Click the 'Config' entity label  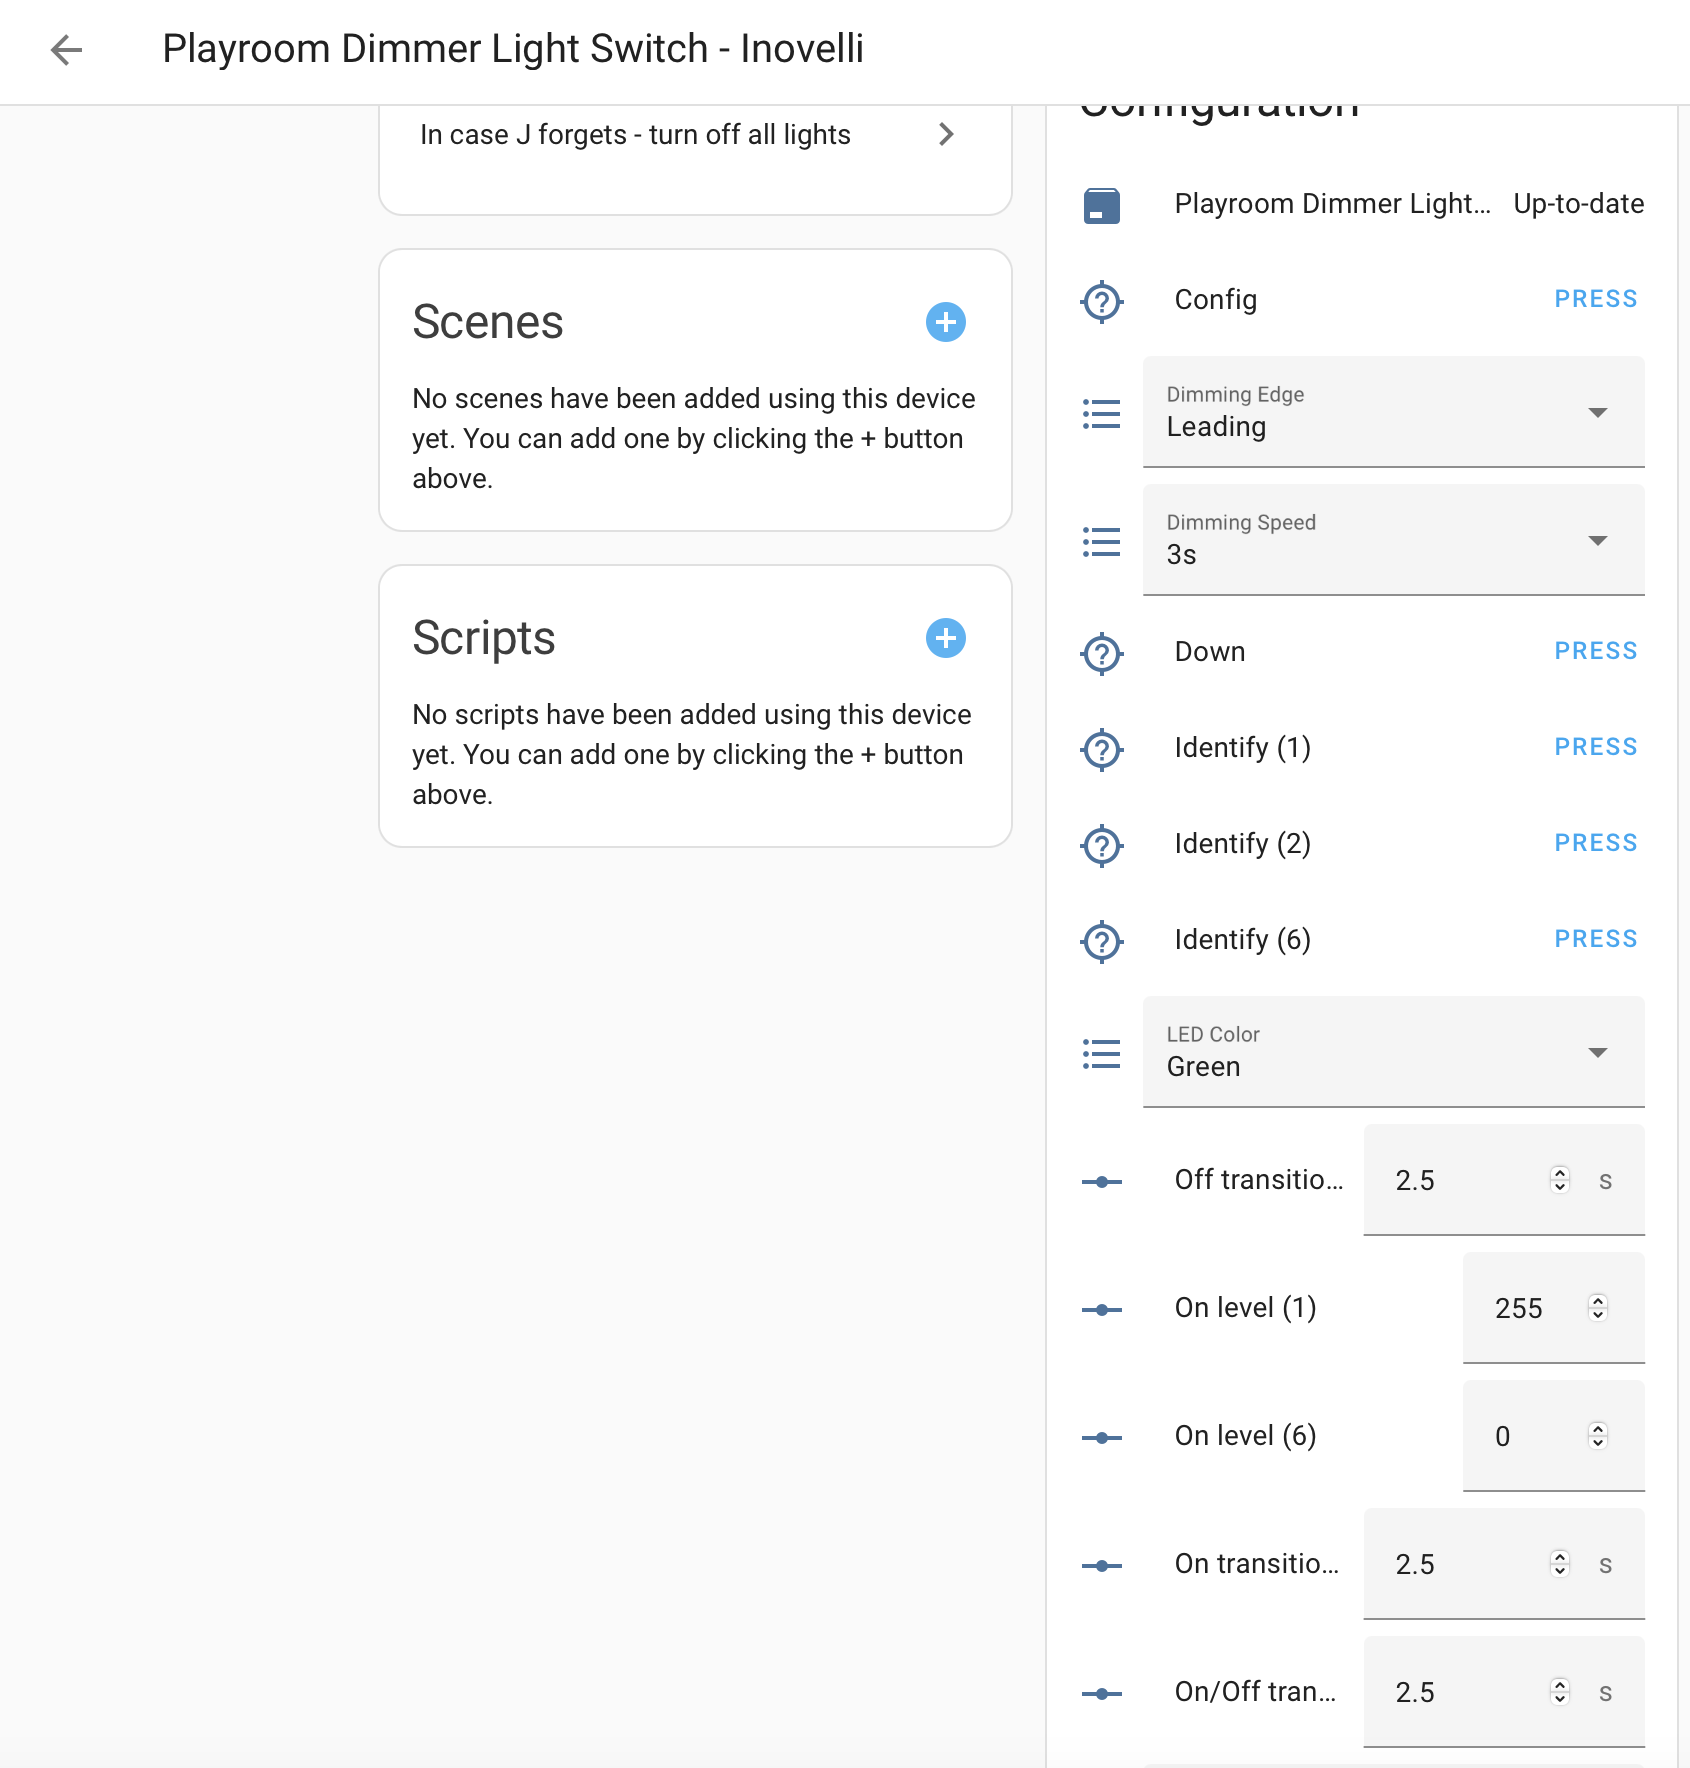(1216, 300)
